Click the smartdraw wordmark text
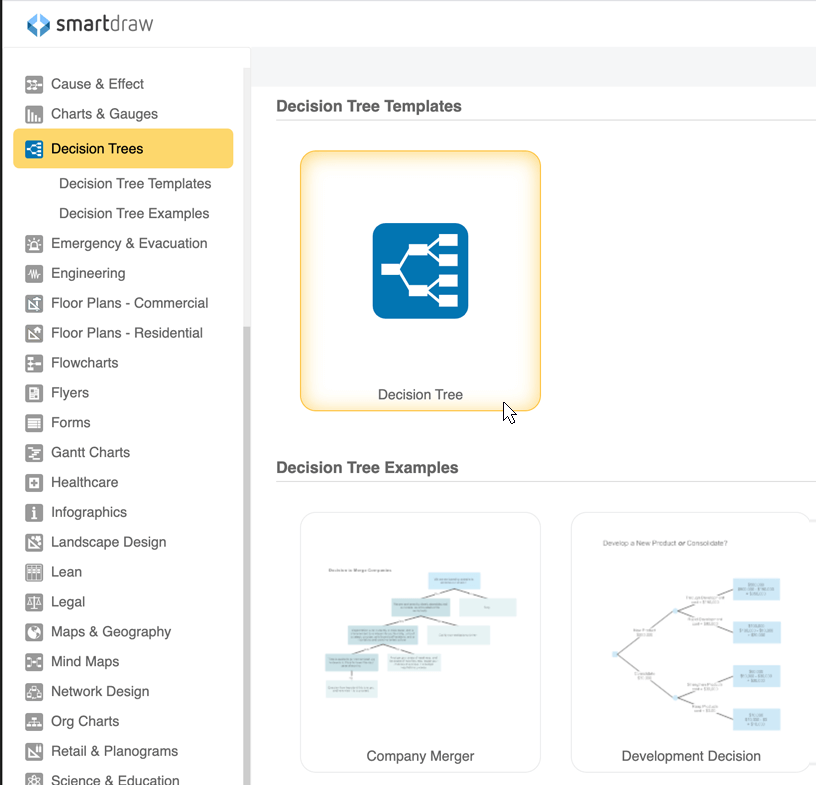Screen dimensions: 816x785 (x=105, y=24)
